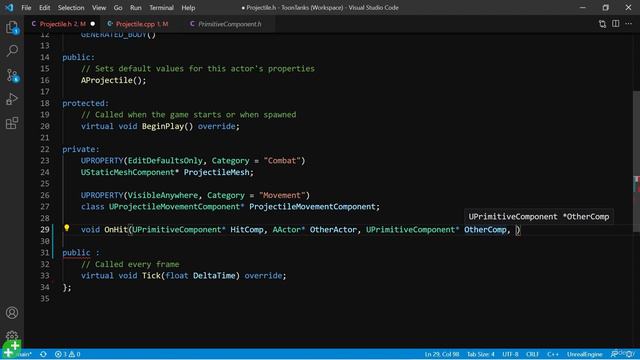Click the editor vertical scrollbar
This screenshot has height=360, width=640.
point(636,161)
